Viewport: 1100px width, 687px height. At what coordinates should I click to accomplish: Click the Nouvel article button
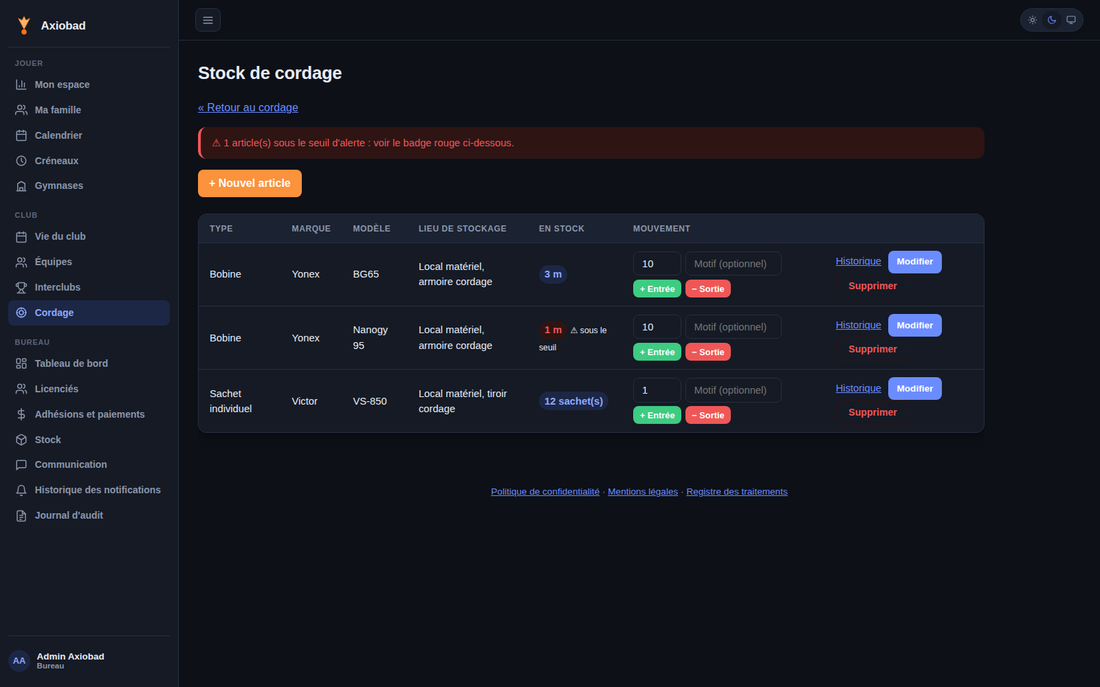[x=250, y=183]
